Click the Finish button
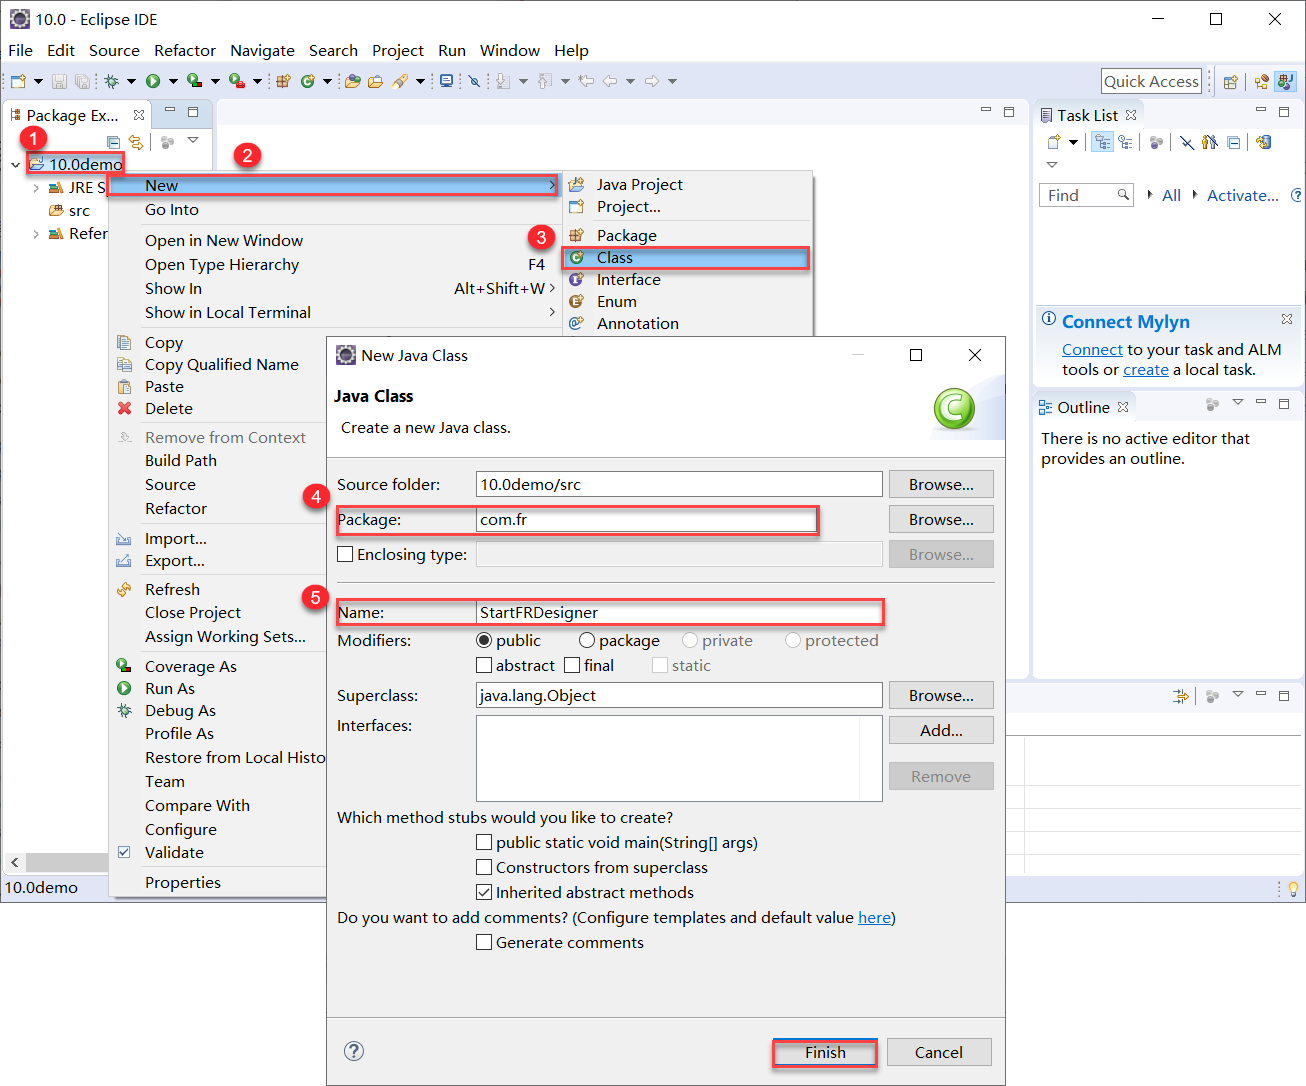The width and height of the screenshot is (1306, 1086). pyautogui.click(x=825, y=1052)
